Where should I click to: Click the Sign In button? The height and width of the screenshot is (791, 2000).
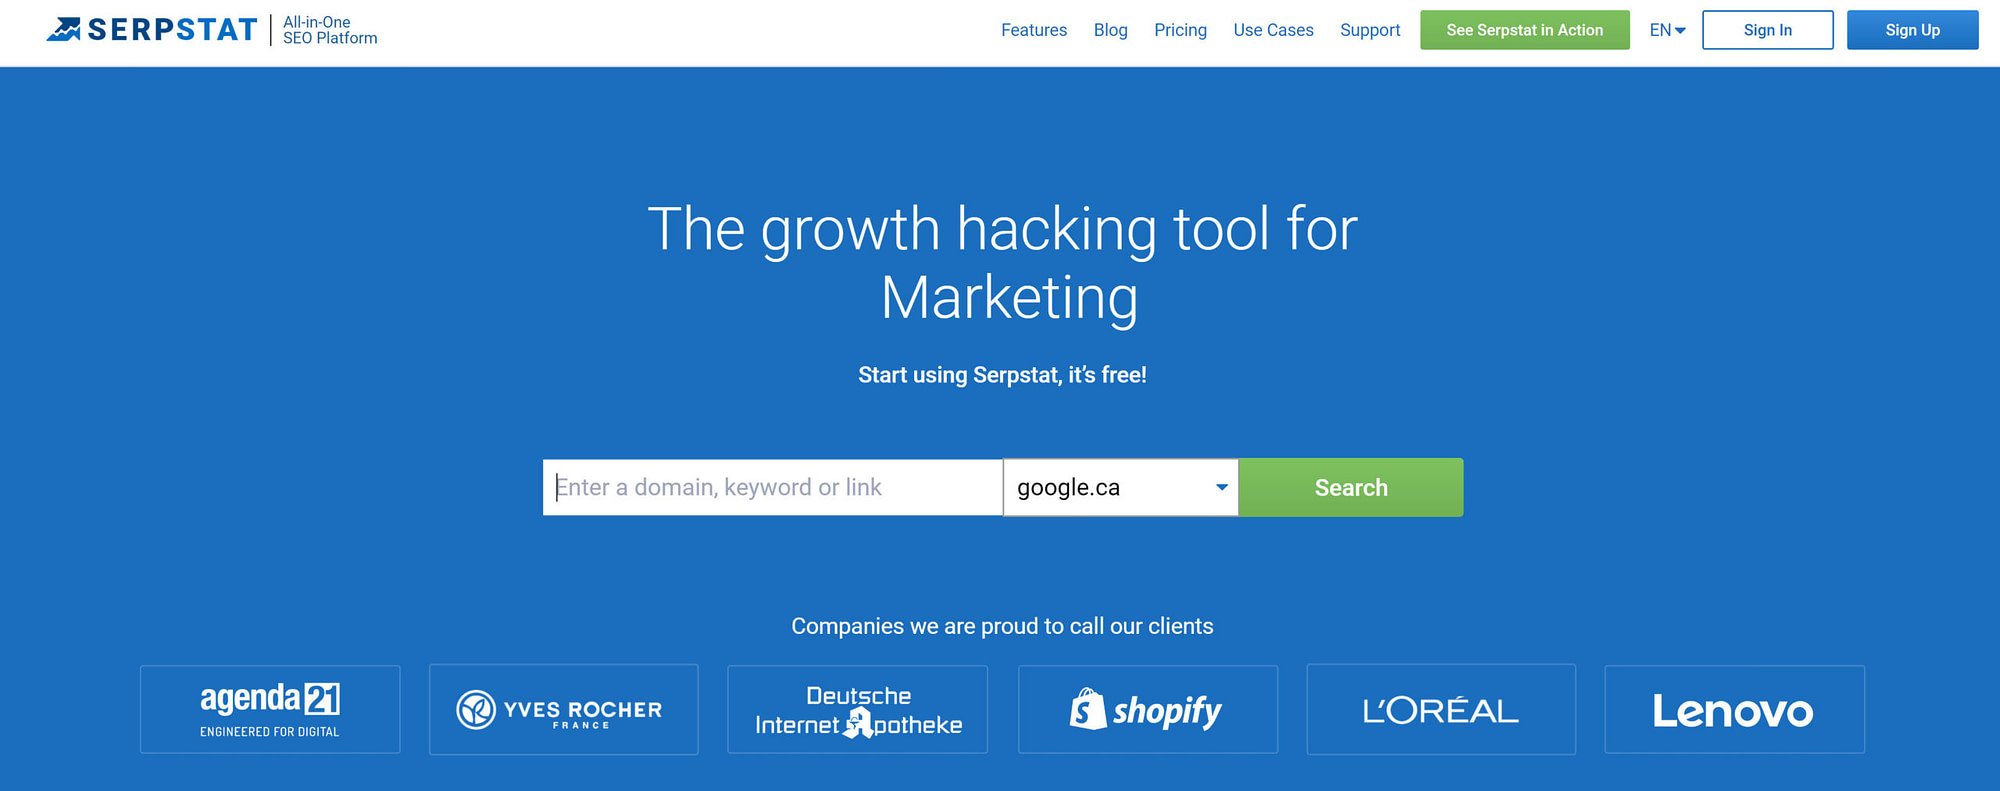(1768, 30)
